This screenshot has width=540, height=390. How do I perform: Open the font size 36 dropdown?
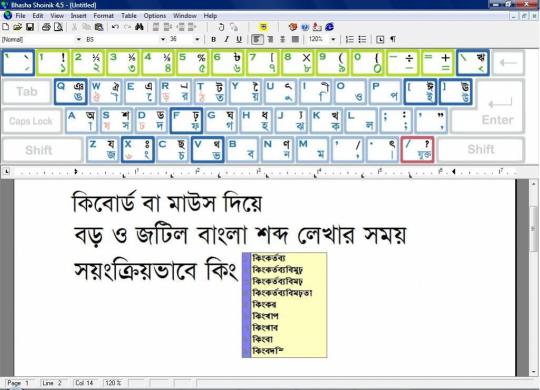197,39
